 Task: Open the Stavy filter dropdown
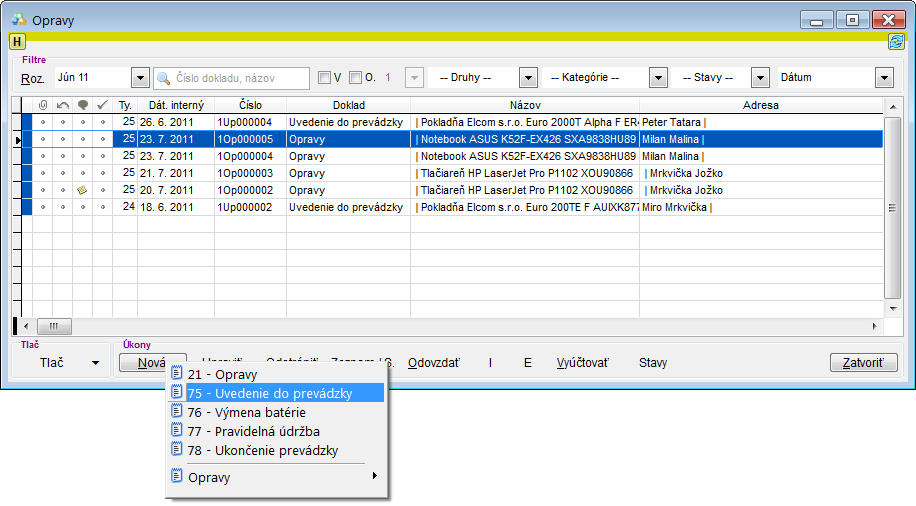coord(760,78)
